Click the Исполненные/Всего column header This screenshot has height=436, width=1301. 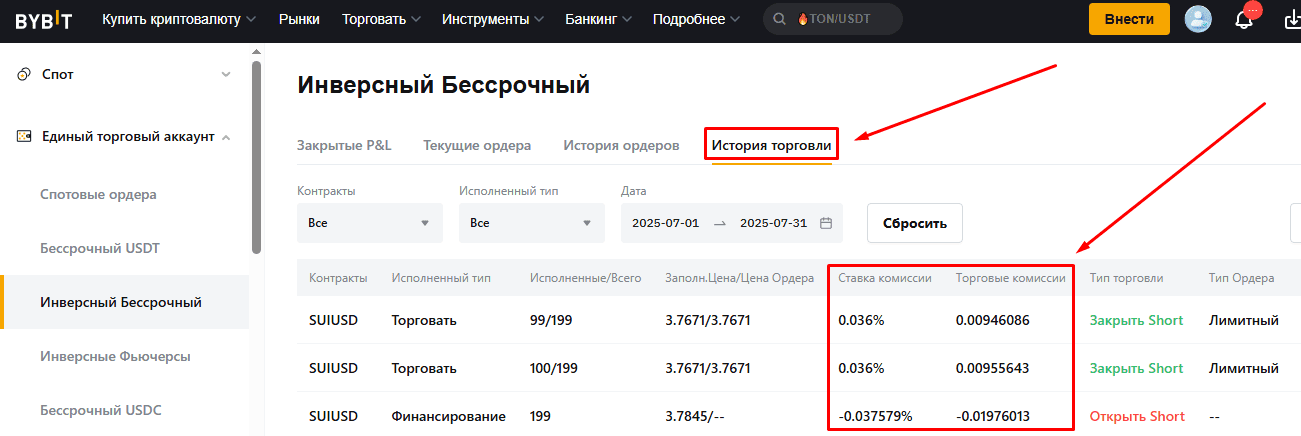tap(585, 278)
